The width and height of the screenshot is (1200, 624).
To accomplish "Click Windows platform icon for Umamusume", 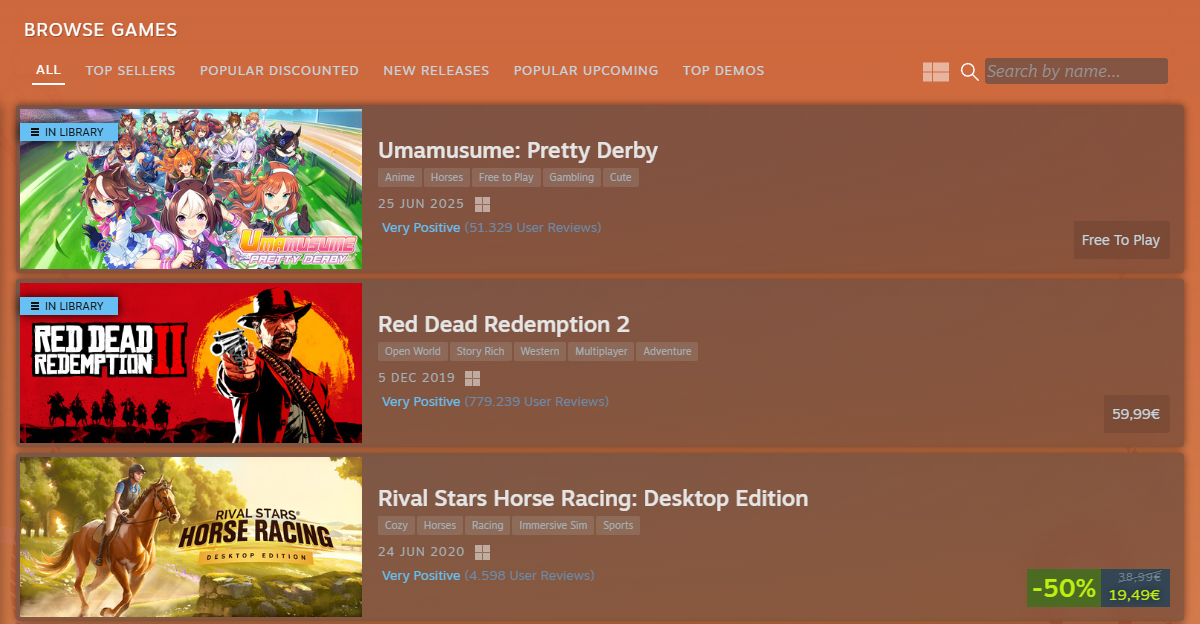I will click(x=482, y=204).
